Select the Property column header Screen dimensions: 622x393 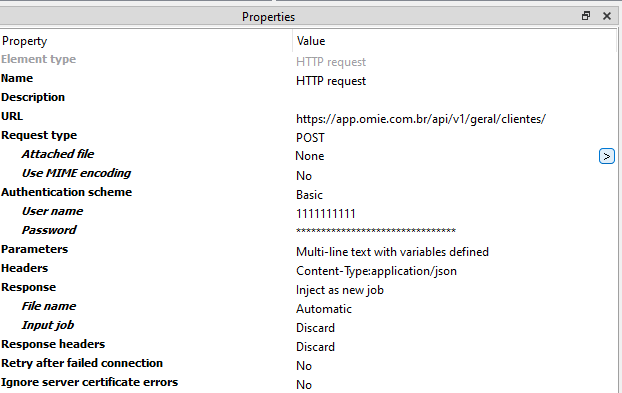pos(25,41)
